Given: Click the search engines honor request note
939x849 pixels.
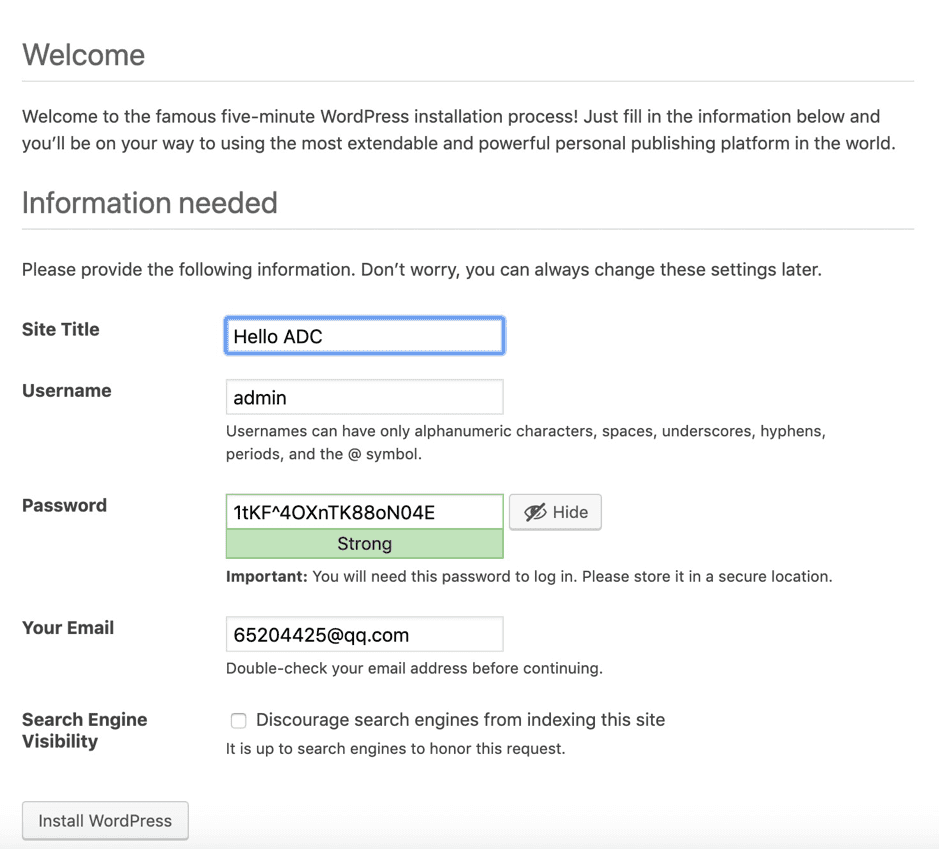Looking at the screenshot, I should point(395,748).
